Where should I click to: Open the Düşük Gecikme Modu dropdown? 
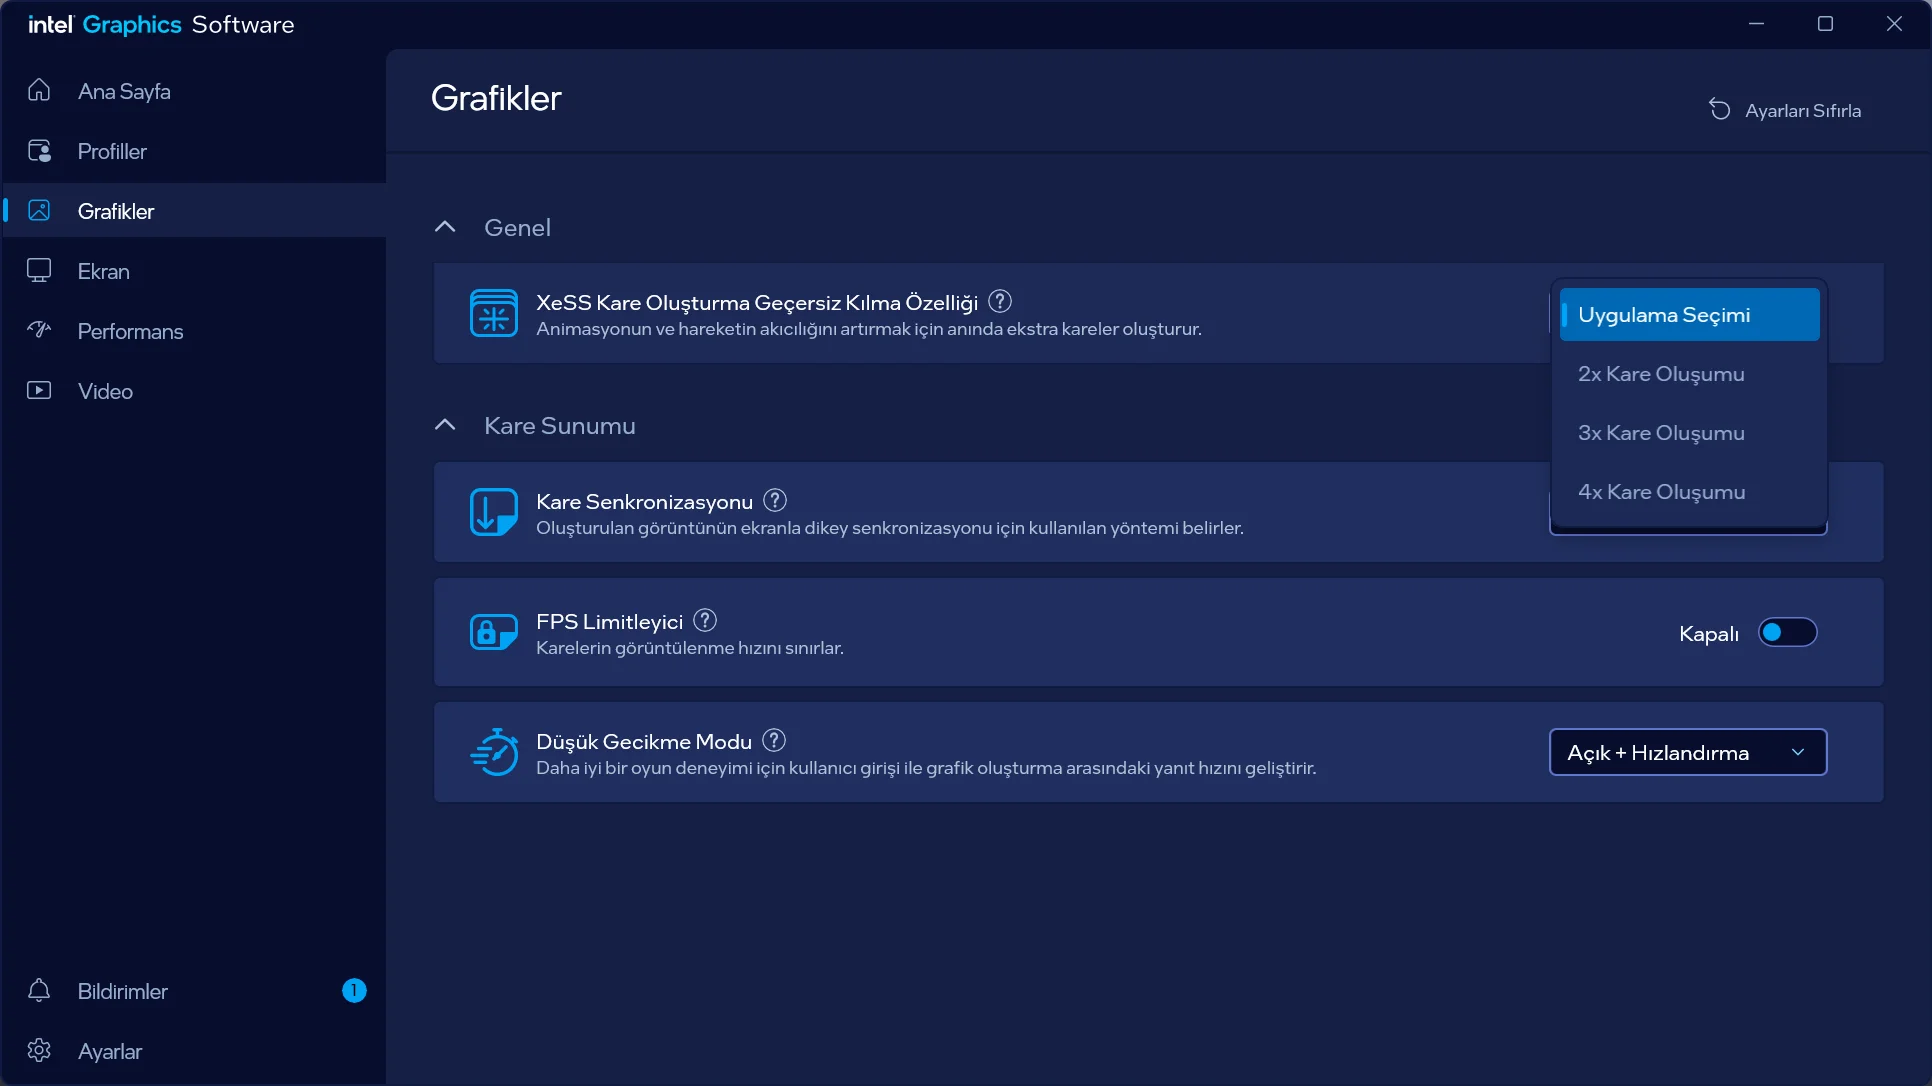[x=1687, y=752]
